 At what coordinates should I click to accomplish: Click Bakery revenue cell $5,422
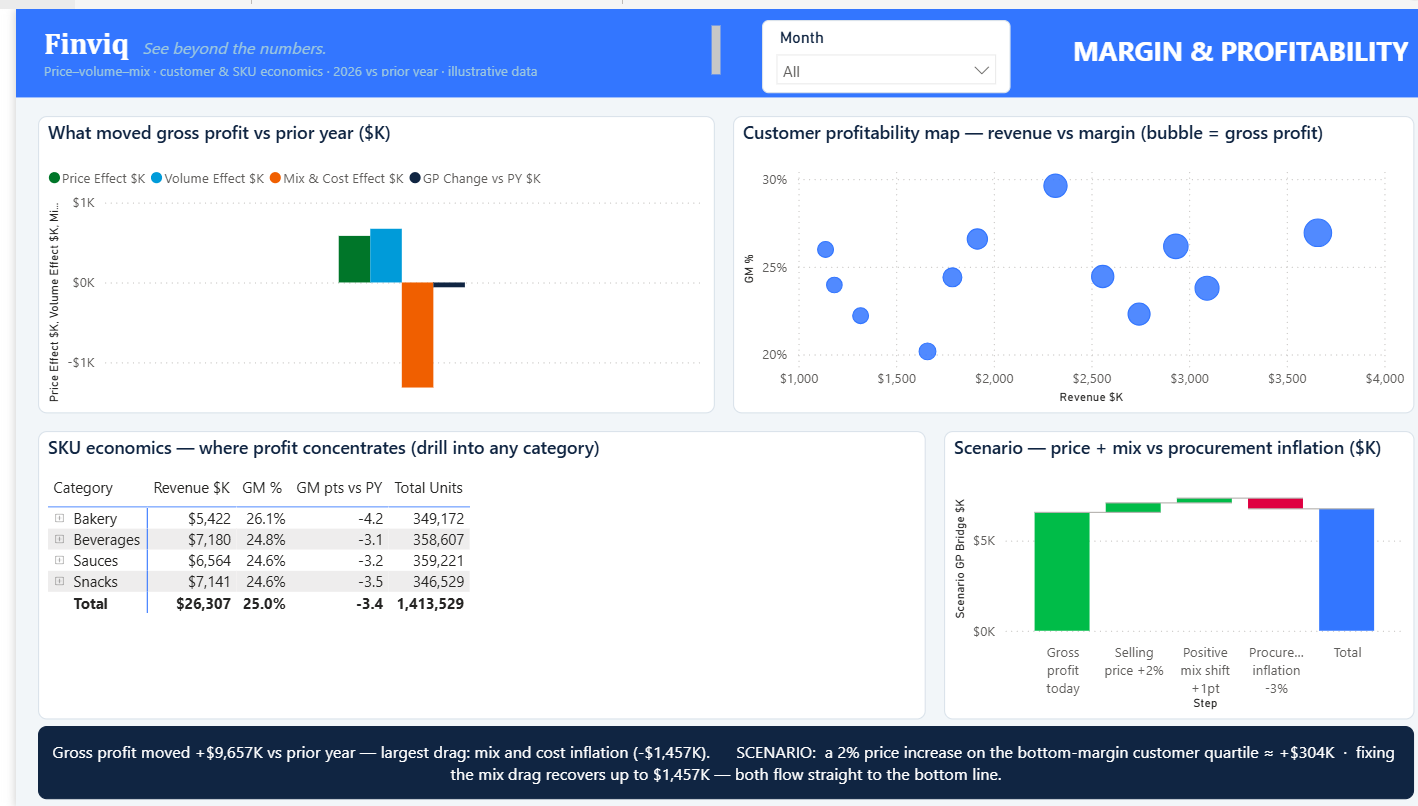coord(208,519)
